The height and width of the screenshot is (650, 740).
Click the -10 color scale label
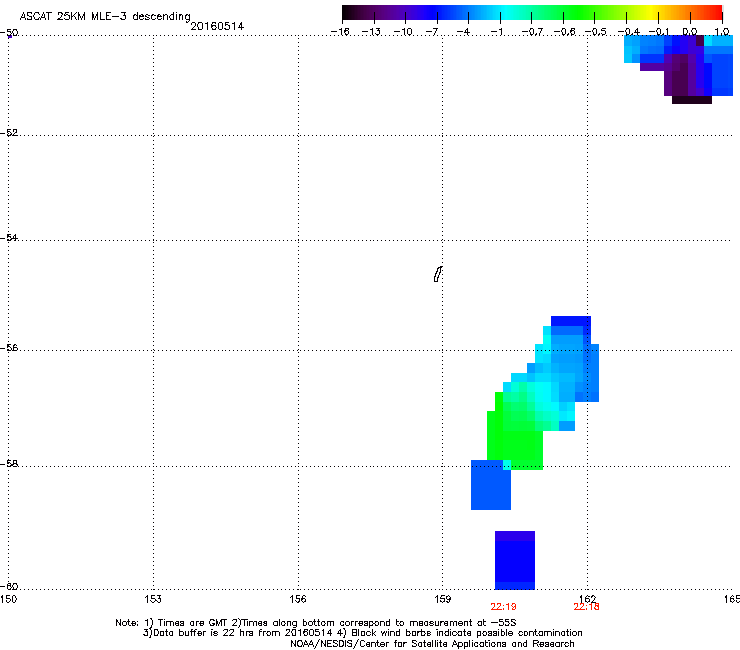pos(403,32)
